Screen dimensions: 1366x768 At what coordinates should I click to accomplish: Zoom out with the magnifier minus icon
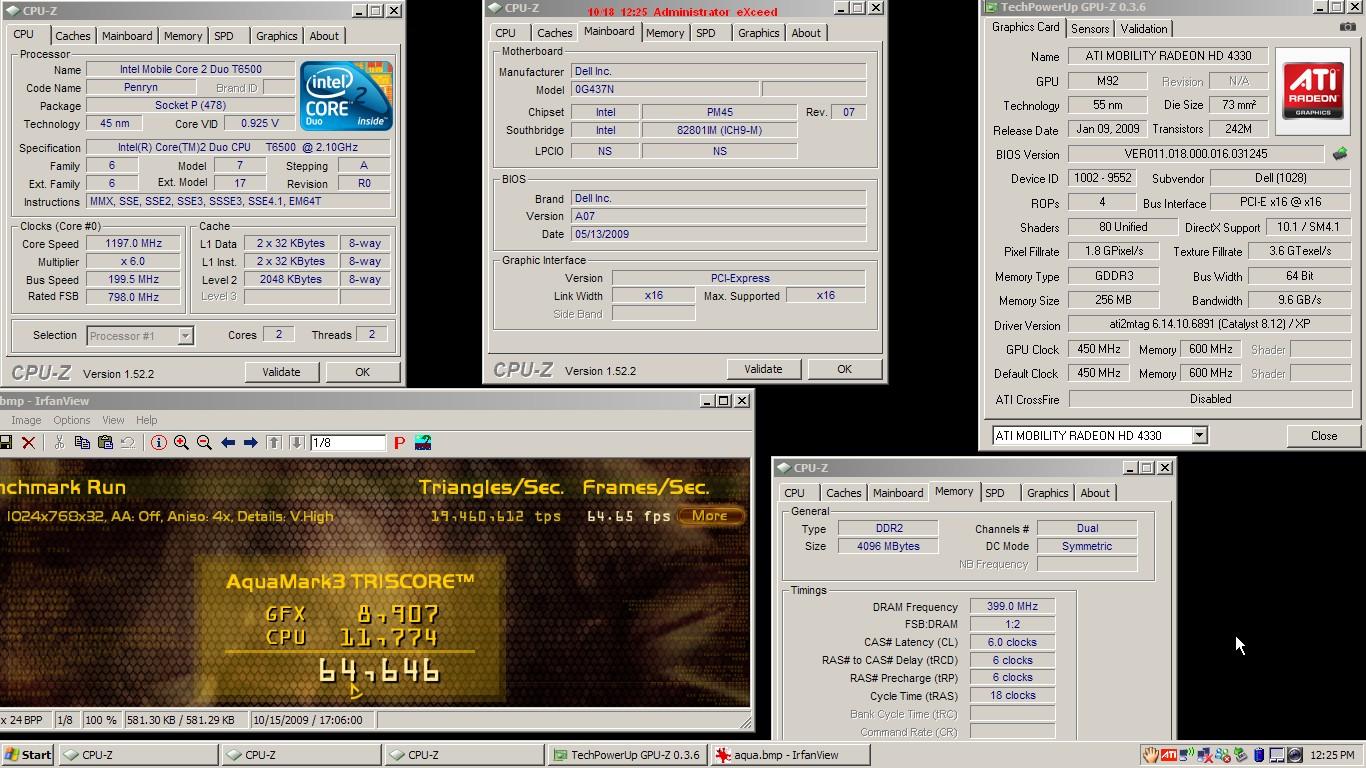pos(204,443)
